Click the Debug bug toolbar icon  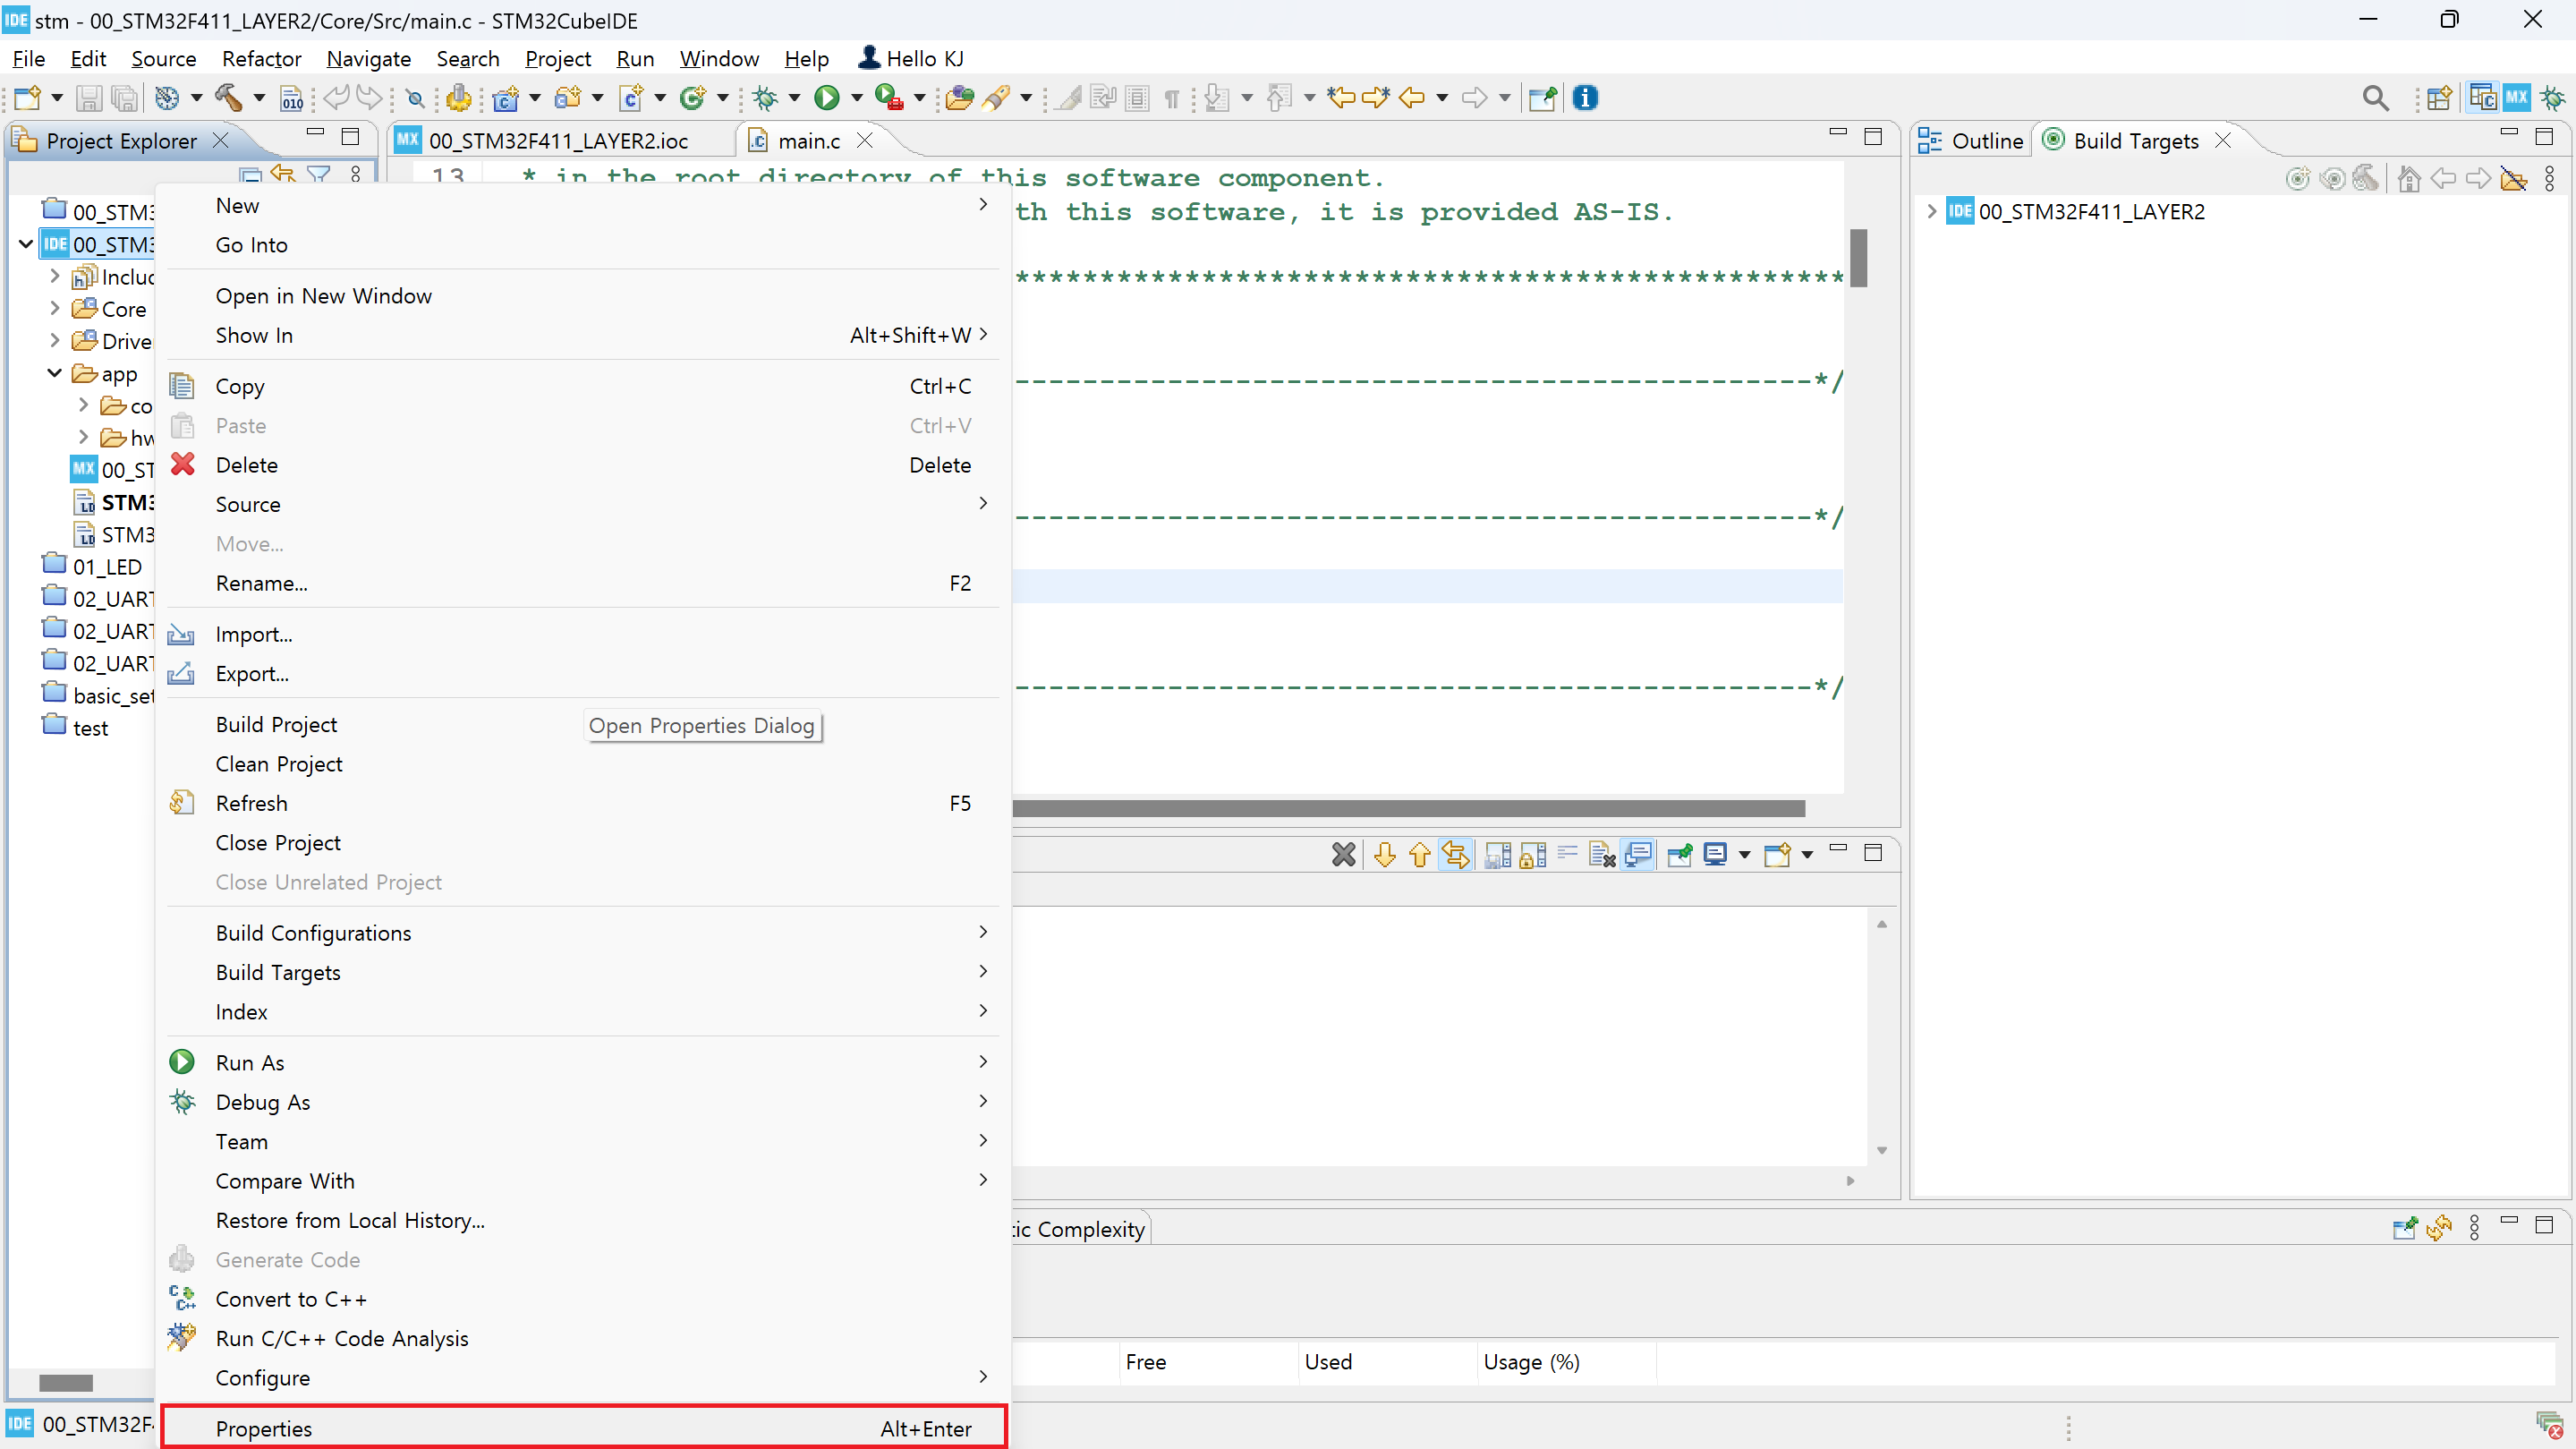[766, 97]
